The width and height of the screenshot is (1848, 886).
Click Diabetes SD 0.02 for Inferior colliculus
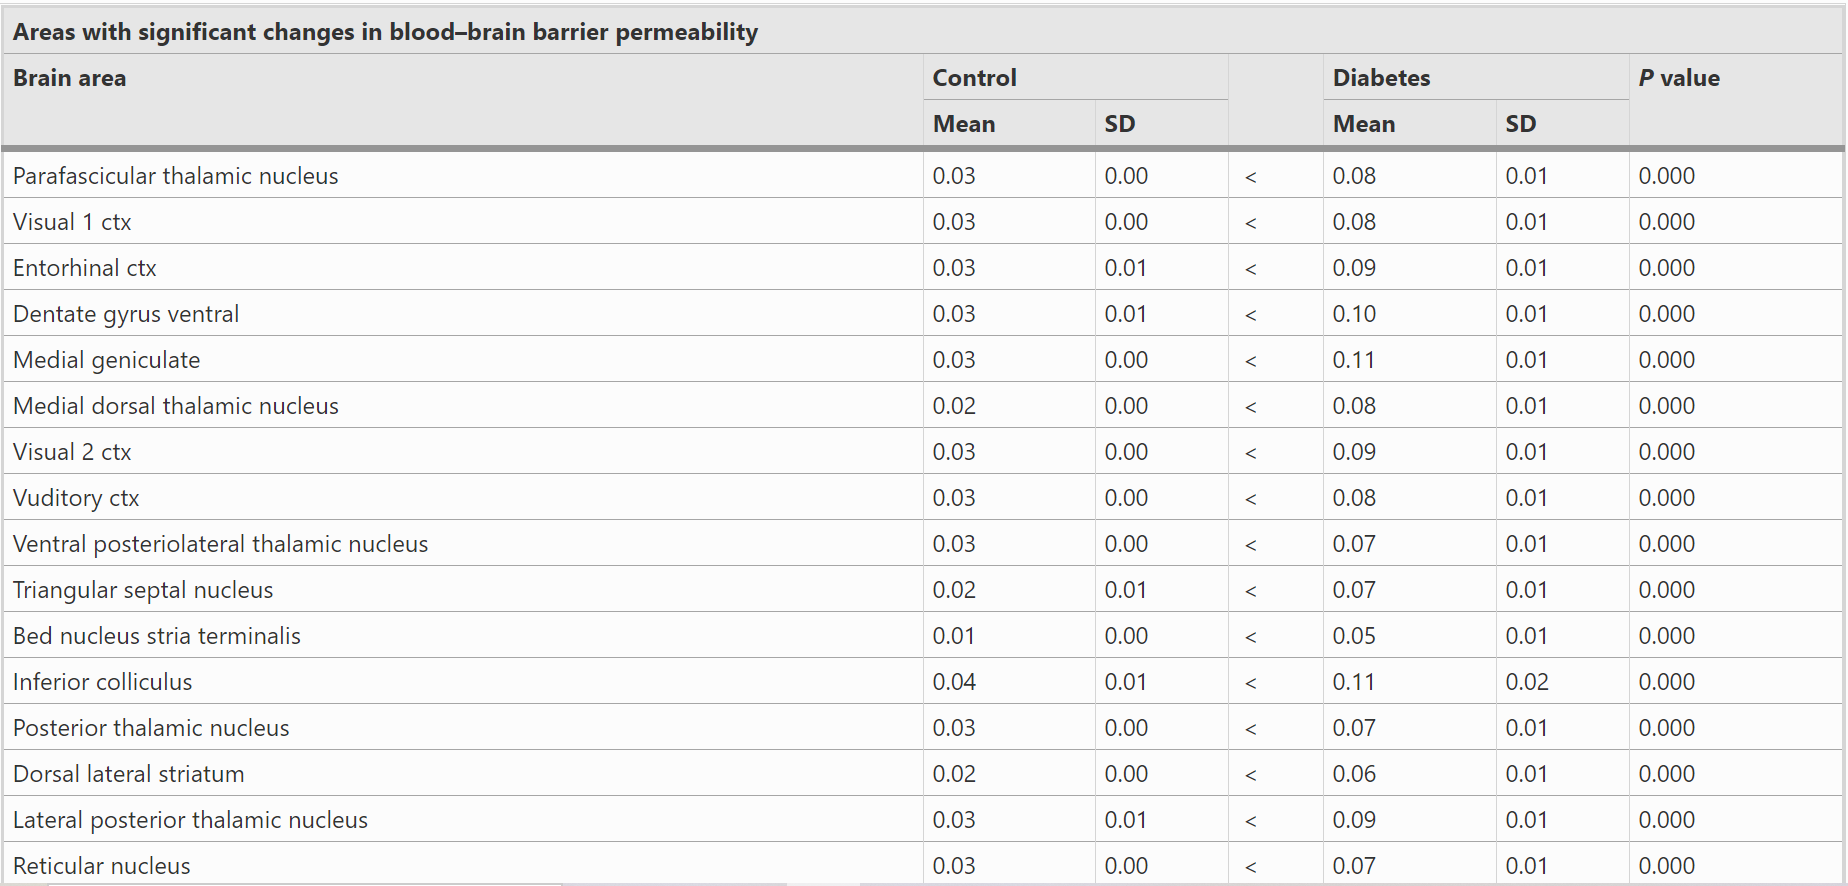[1527, 682]
